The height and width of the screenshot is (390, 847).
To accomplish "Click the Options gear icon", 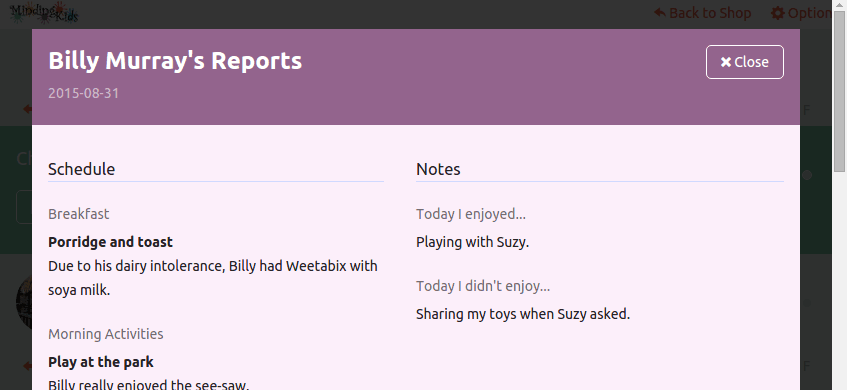I will coord(777,13).
